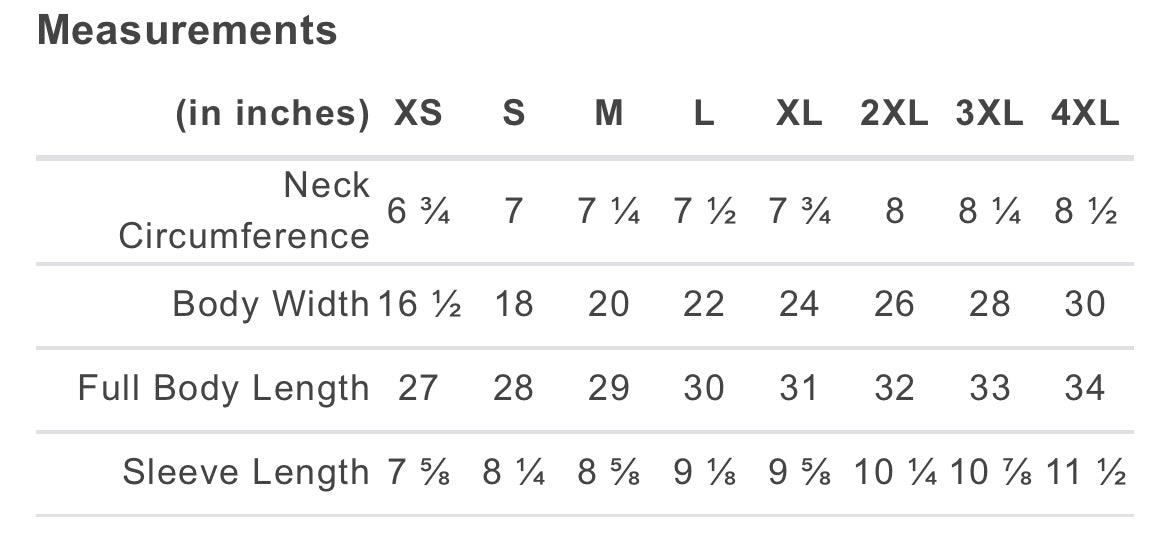Select the L sleeve length value 9 ⅛
The width and height of the screenshot is (1170, 540).
[704, 472]
